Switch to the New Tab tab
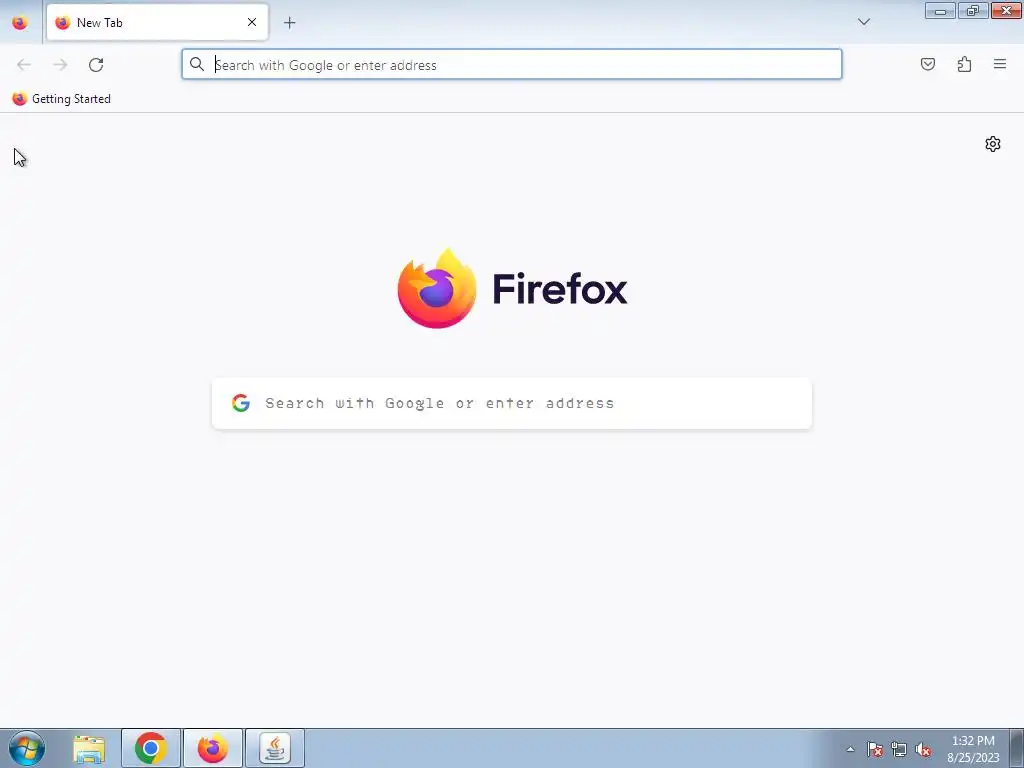The width and height of the screenshot is (1024, 768). pyautogui.click(x=157, y=23)
